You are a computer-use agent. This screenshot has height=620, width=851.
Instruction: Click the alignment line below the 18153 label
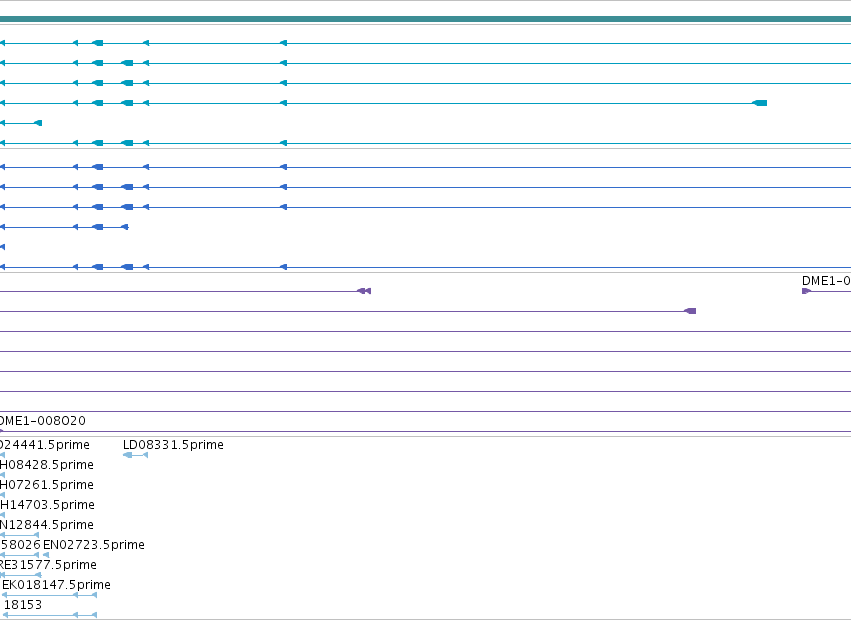[x=49, y=615]
